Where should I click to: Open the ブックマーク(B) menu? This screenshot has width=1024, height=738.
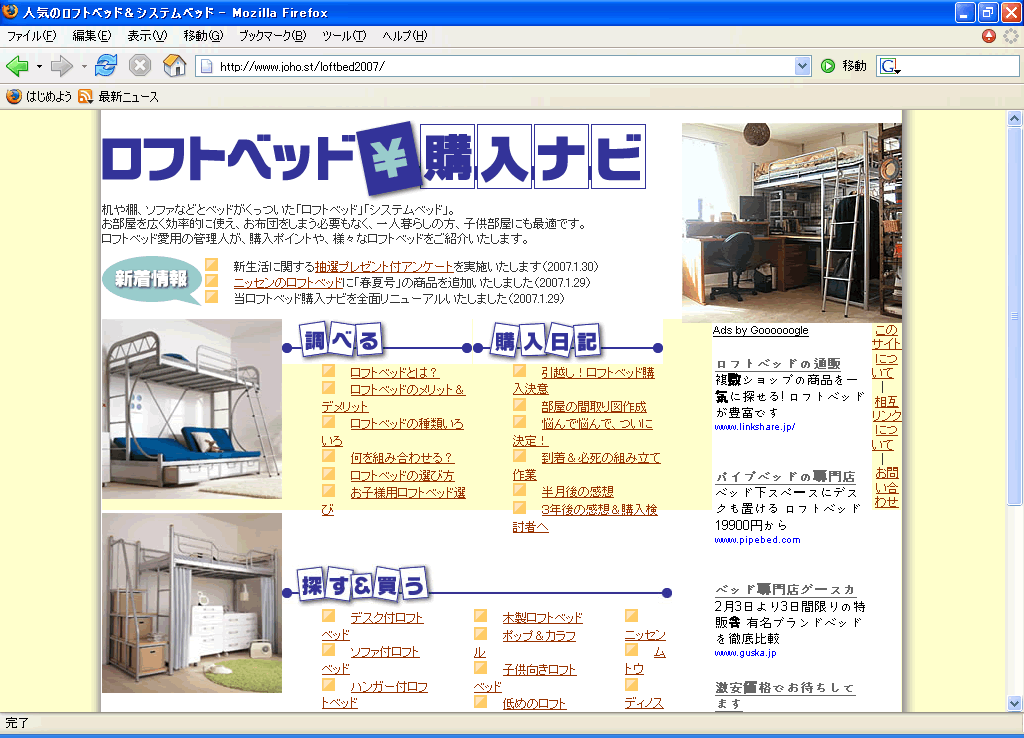(x=272, y=36)
